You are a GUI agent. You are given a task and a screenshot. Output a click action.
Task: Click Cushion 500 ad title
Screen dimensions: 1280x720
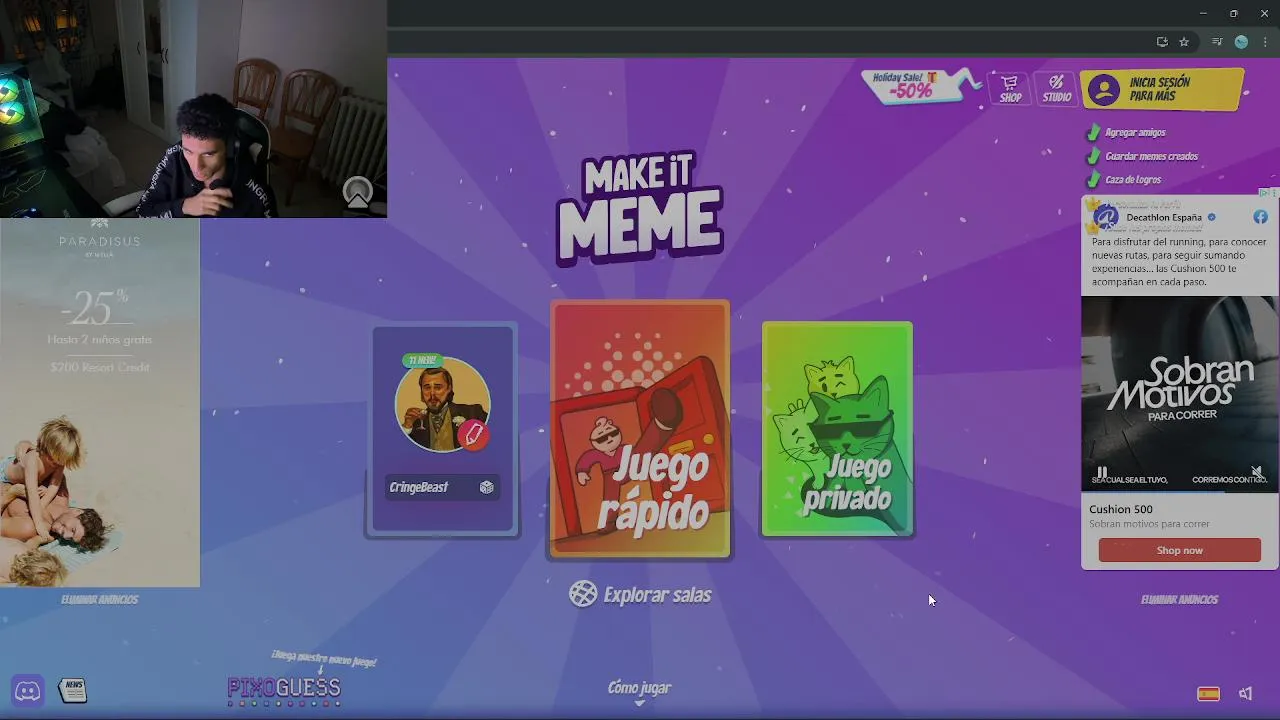coord(1120,509)
